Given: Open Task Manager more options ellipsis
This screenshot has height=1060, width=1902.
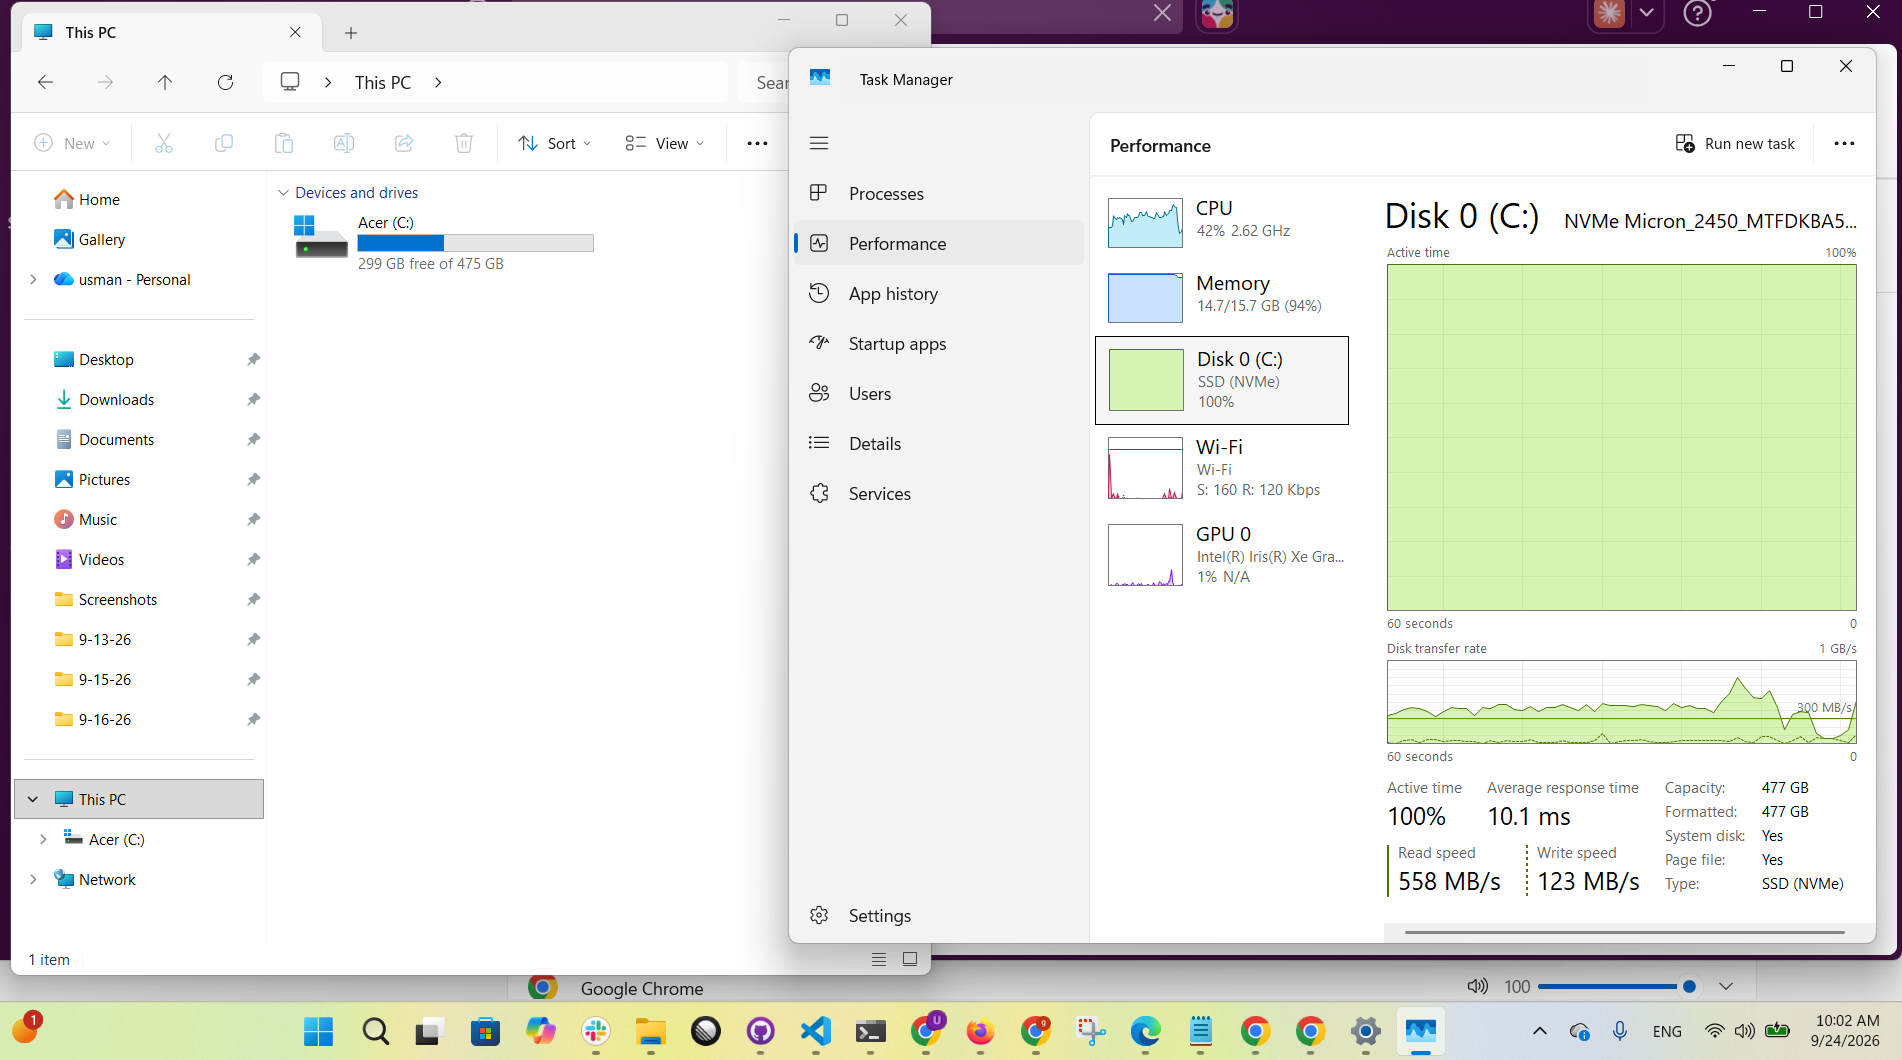Looking at the screenshot, I should point(1844,144).
